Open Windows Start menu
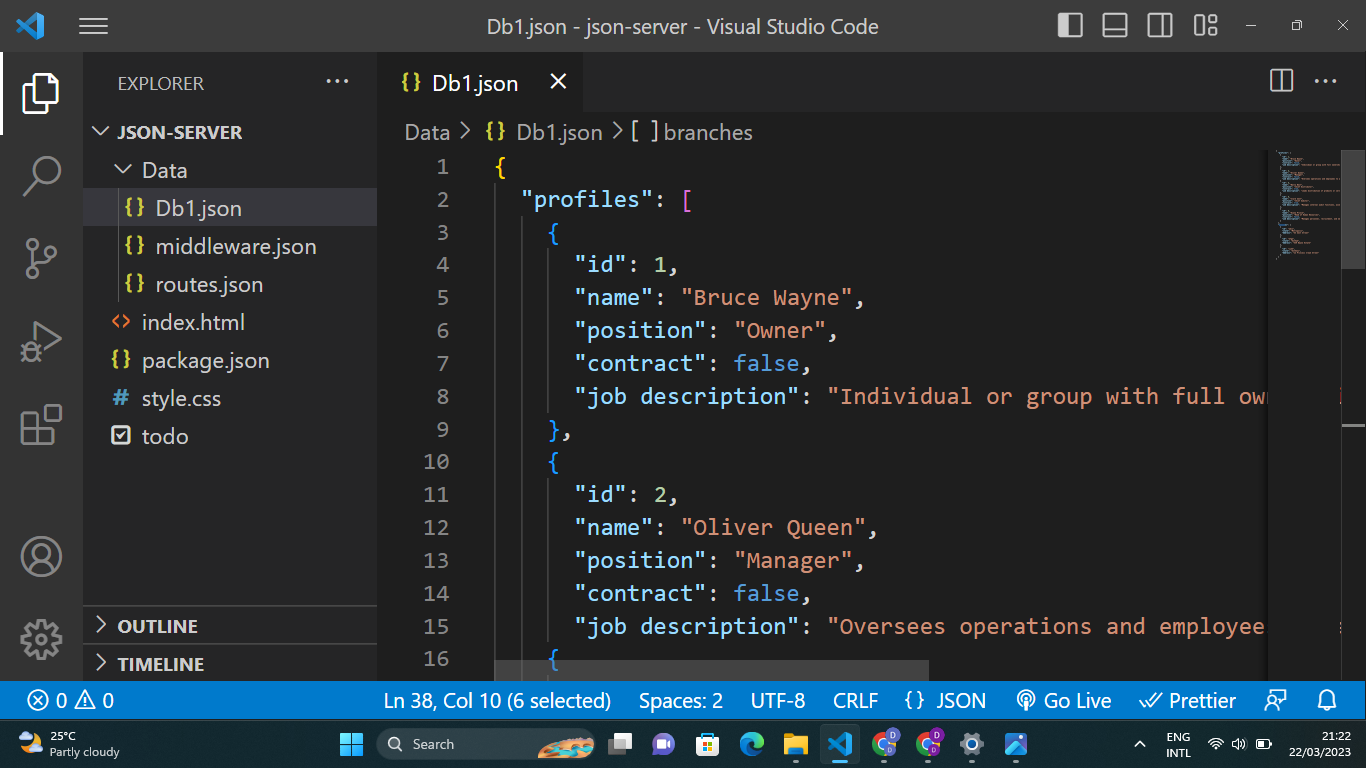The height and width of the screenshot is (768, 1366). coord(351,744)
